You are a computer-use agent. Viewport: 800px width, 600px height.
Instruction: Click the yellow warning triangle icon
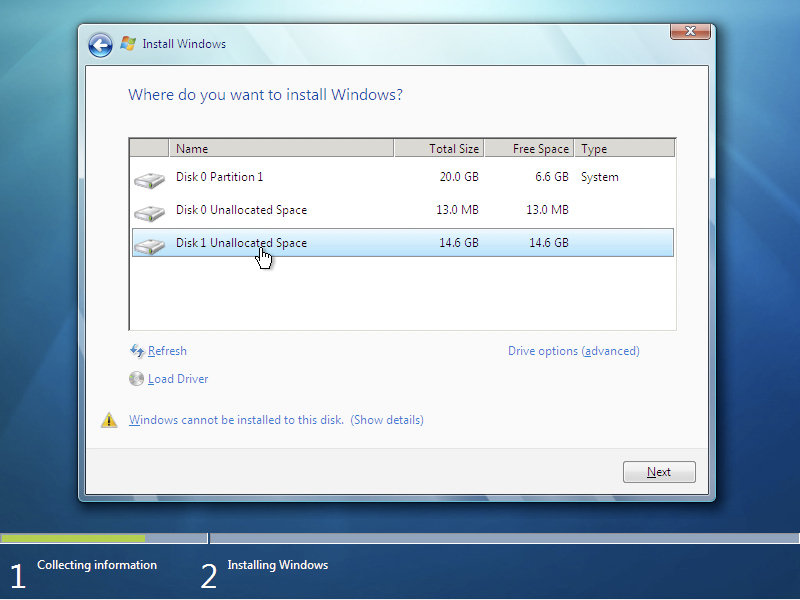(109, 420)
